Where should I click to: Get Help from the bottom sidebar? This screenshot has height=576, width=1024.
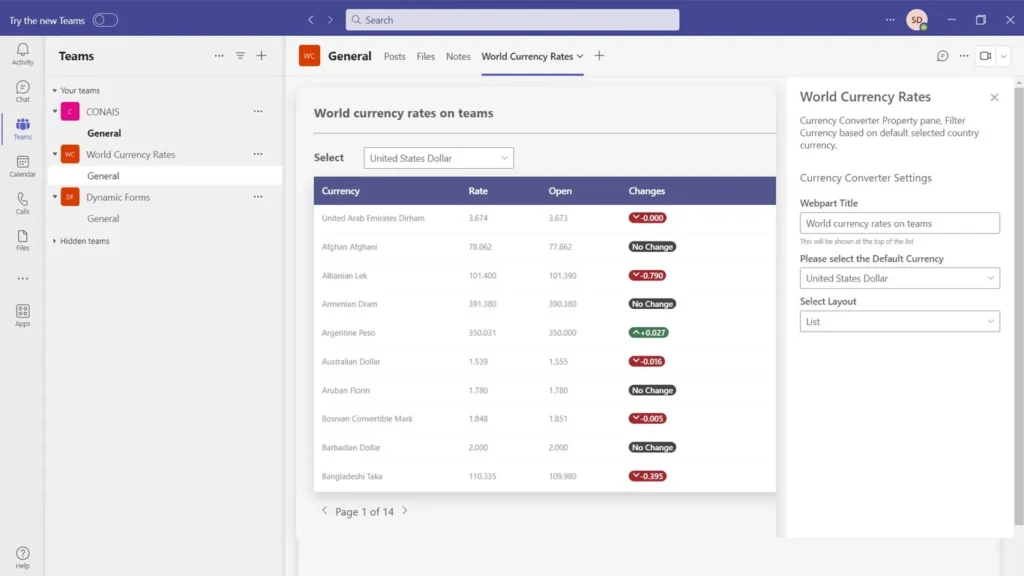pos(22,553)
